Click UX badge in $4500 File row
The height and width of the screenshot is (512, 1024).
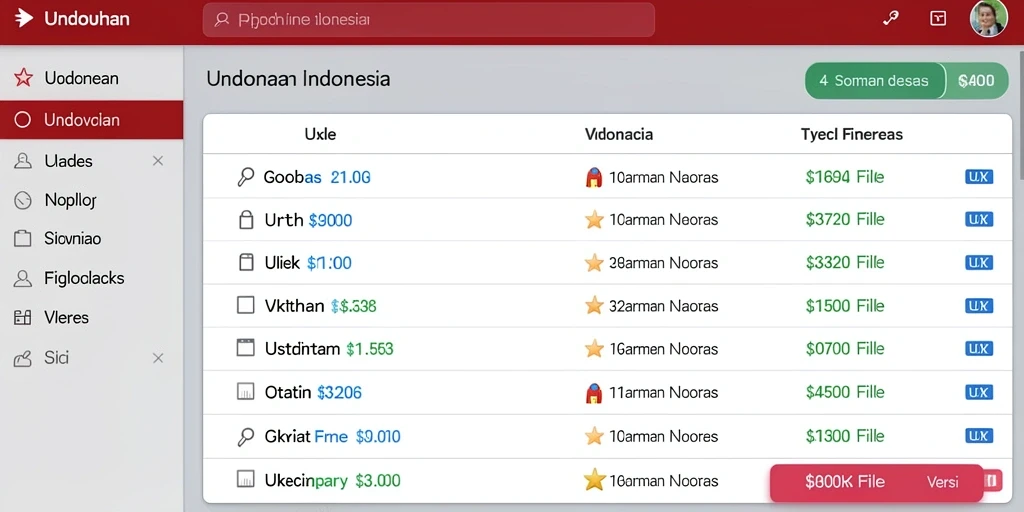click(979, 392)
